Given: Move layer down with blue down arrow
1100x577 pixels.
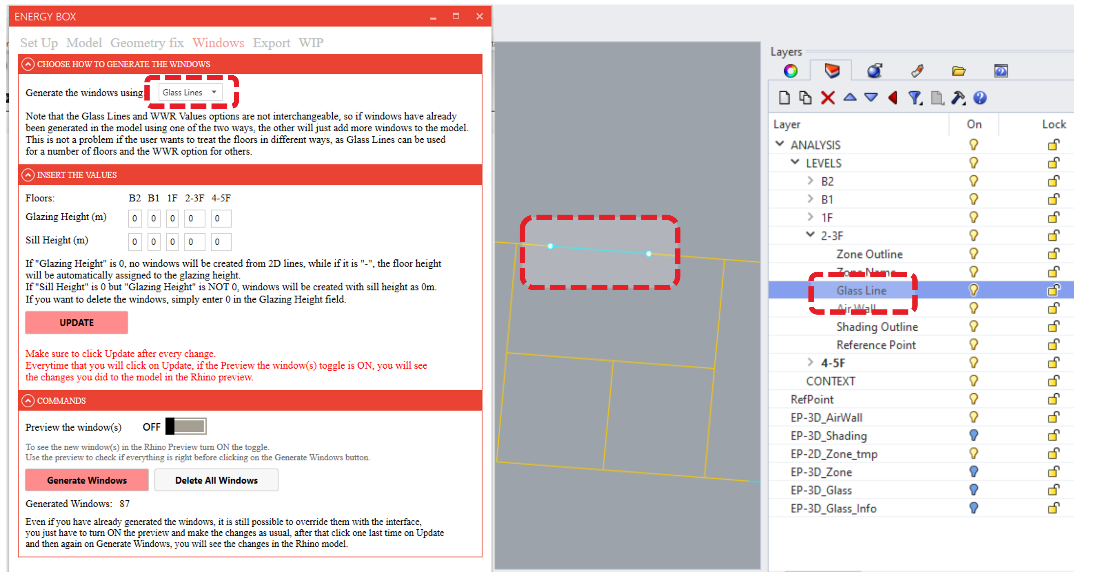Looking at the screenshot, I should pyautogui.click(x=871, y=98).
